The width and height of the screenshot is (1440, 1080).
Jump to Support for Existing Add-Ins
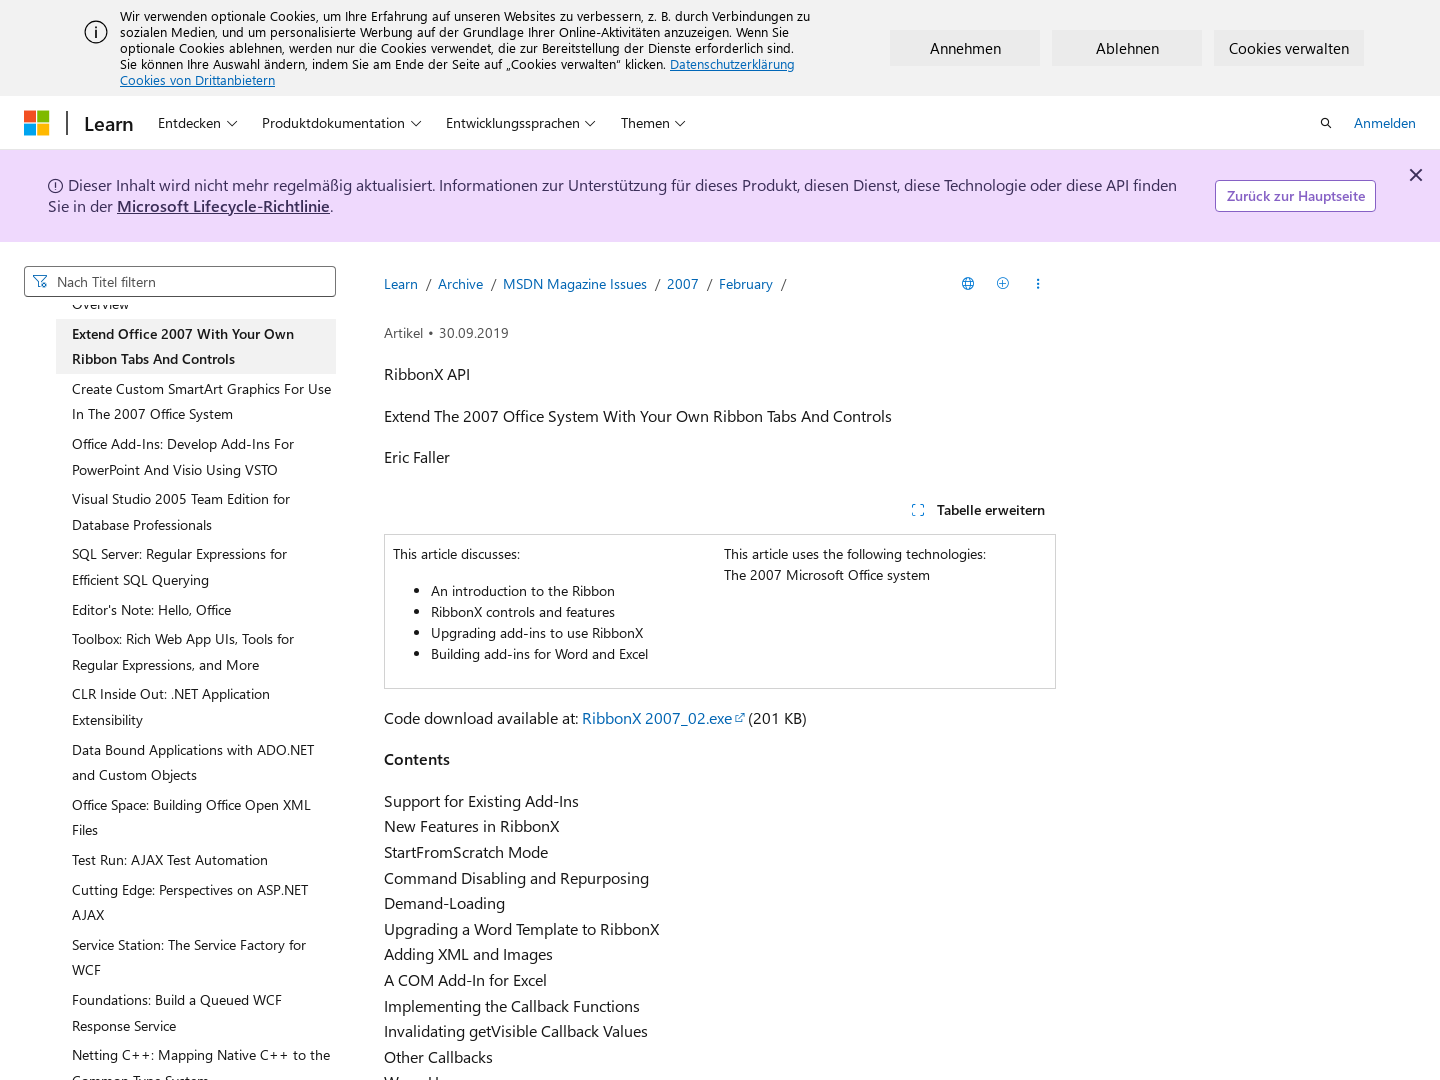(x=481, y=801)
